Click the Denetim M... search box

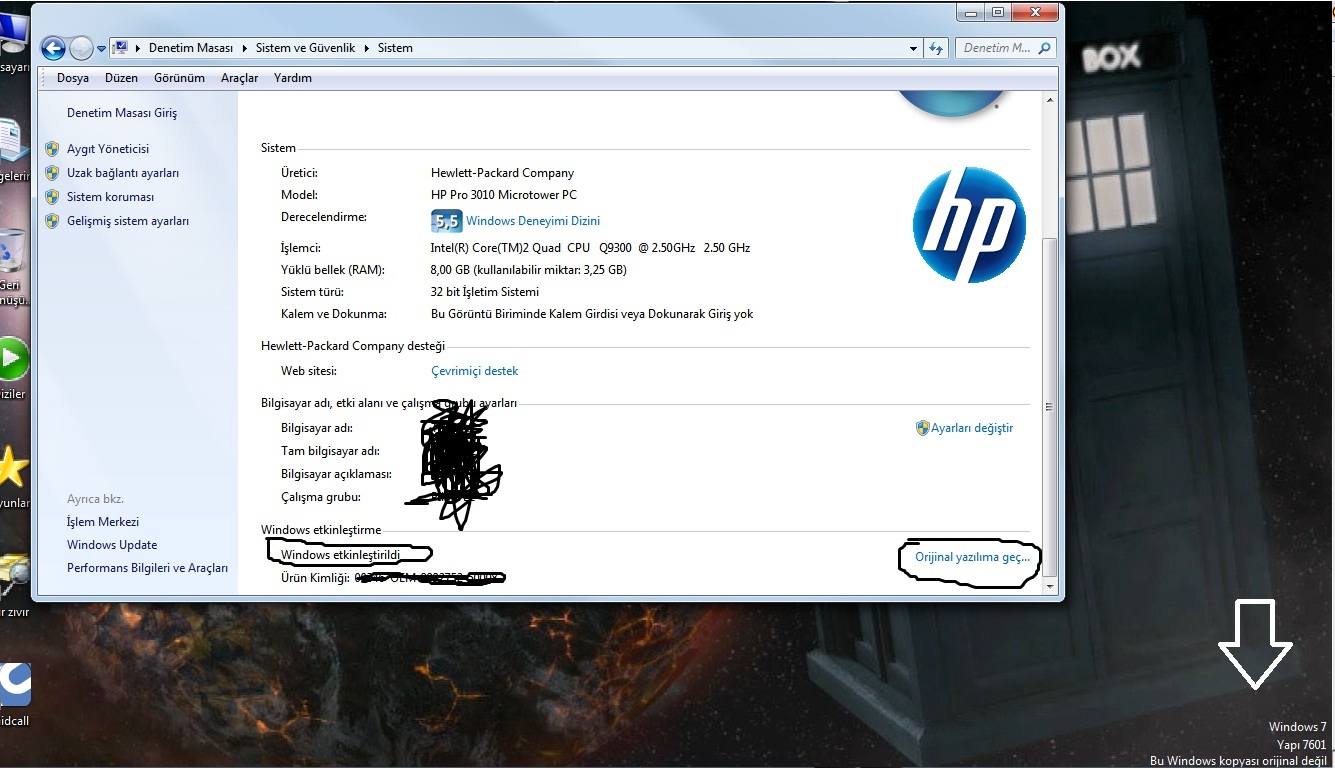coord(1006,48)
